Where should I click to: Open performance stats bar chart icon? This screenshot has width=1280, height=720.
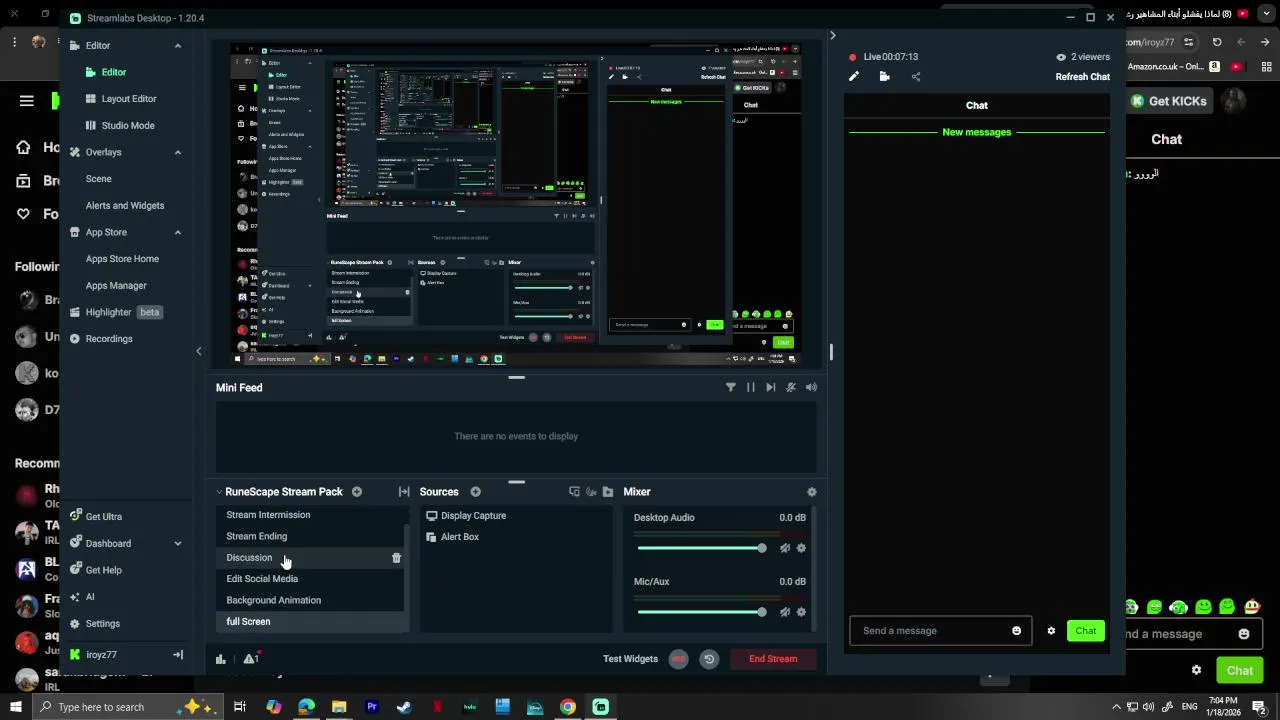click(221, 659)
